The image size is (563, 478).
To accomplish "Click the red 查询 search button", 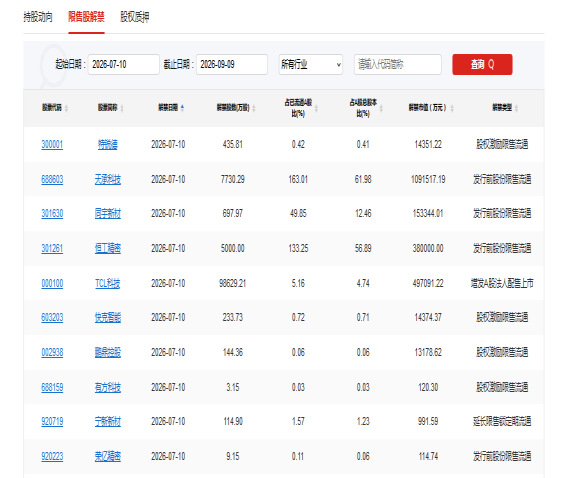I will pos(482,65).
